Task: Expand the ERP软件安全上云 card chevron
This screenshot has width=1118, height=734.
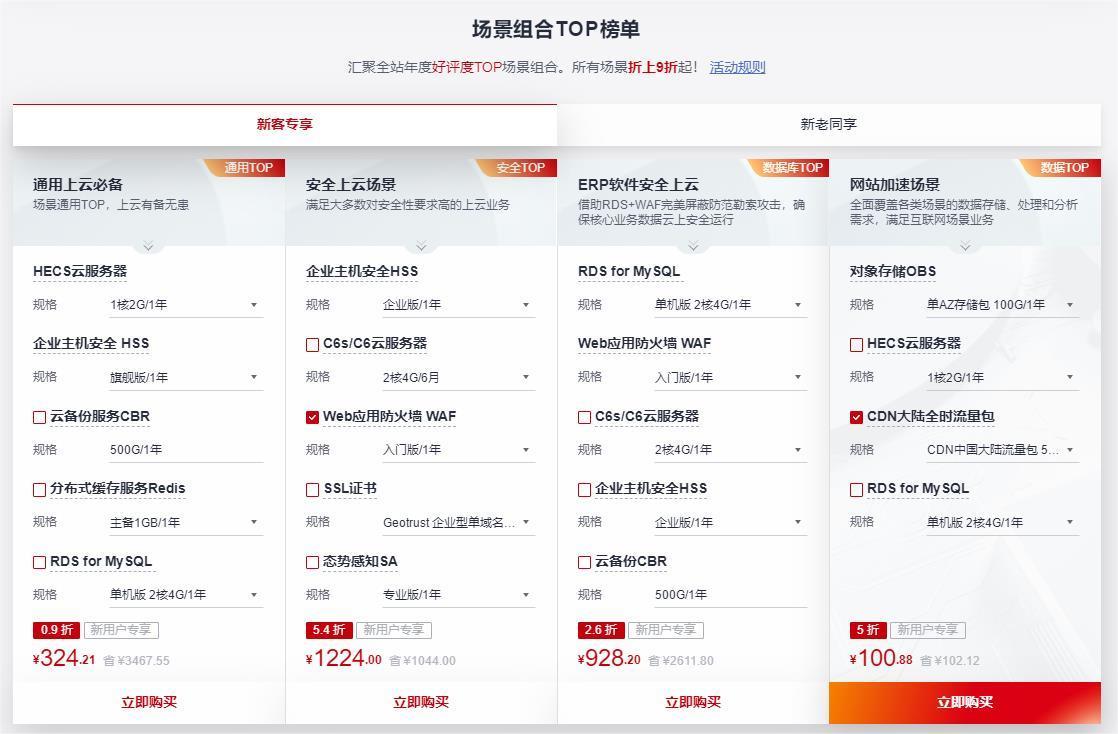Action: point(693,246)
